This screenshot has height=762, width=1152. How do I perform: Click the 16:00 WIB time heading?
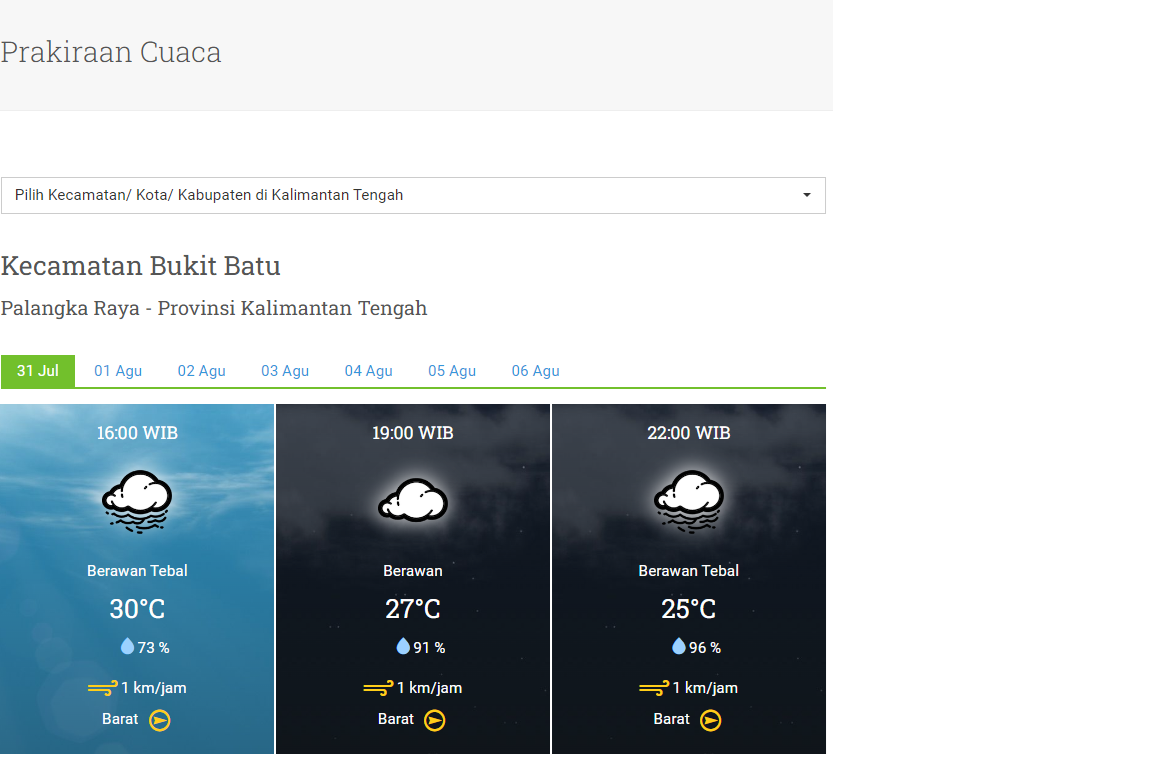click(x=137, y=433)
